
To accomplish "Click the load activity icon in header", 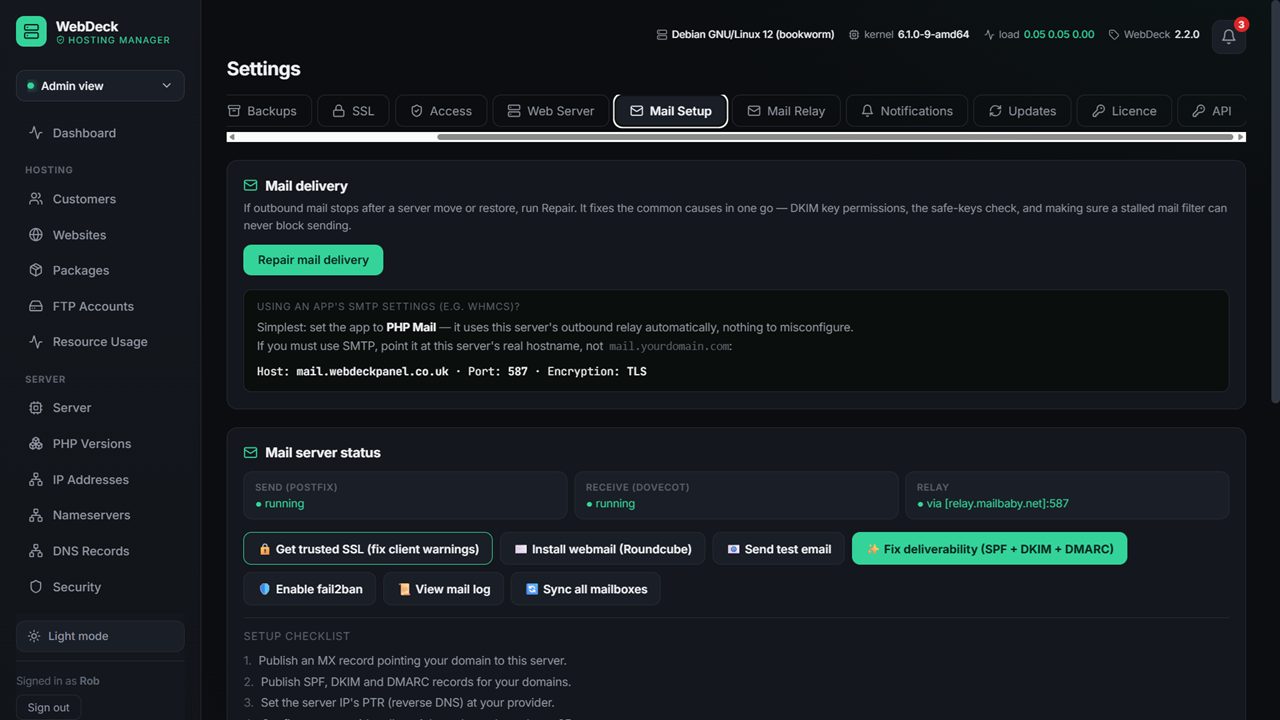I will point(989,34).
